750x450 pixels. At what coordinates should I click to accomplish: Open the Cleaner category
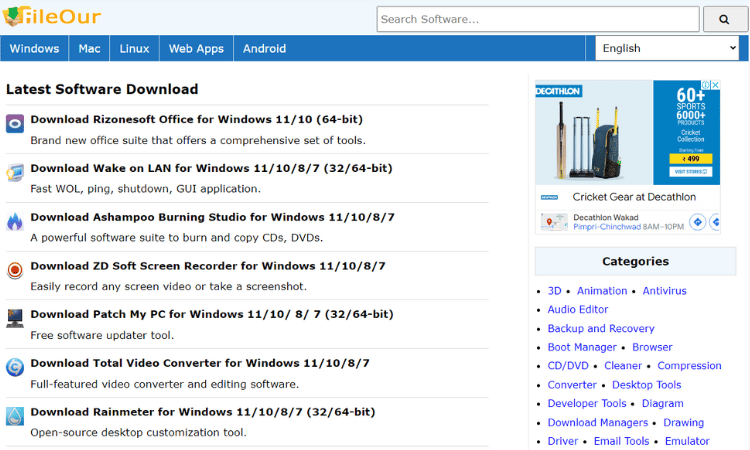click(623, 366)
